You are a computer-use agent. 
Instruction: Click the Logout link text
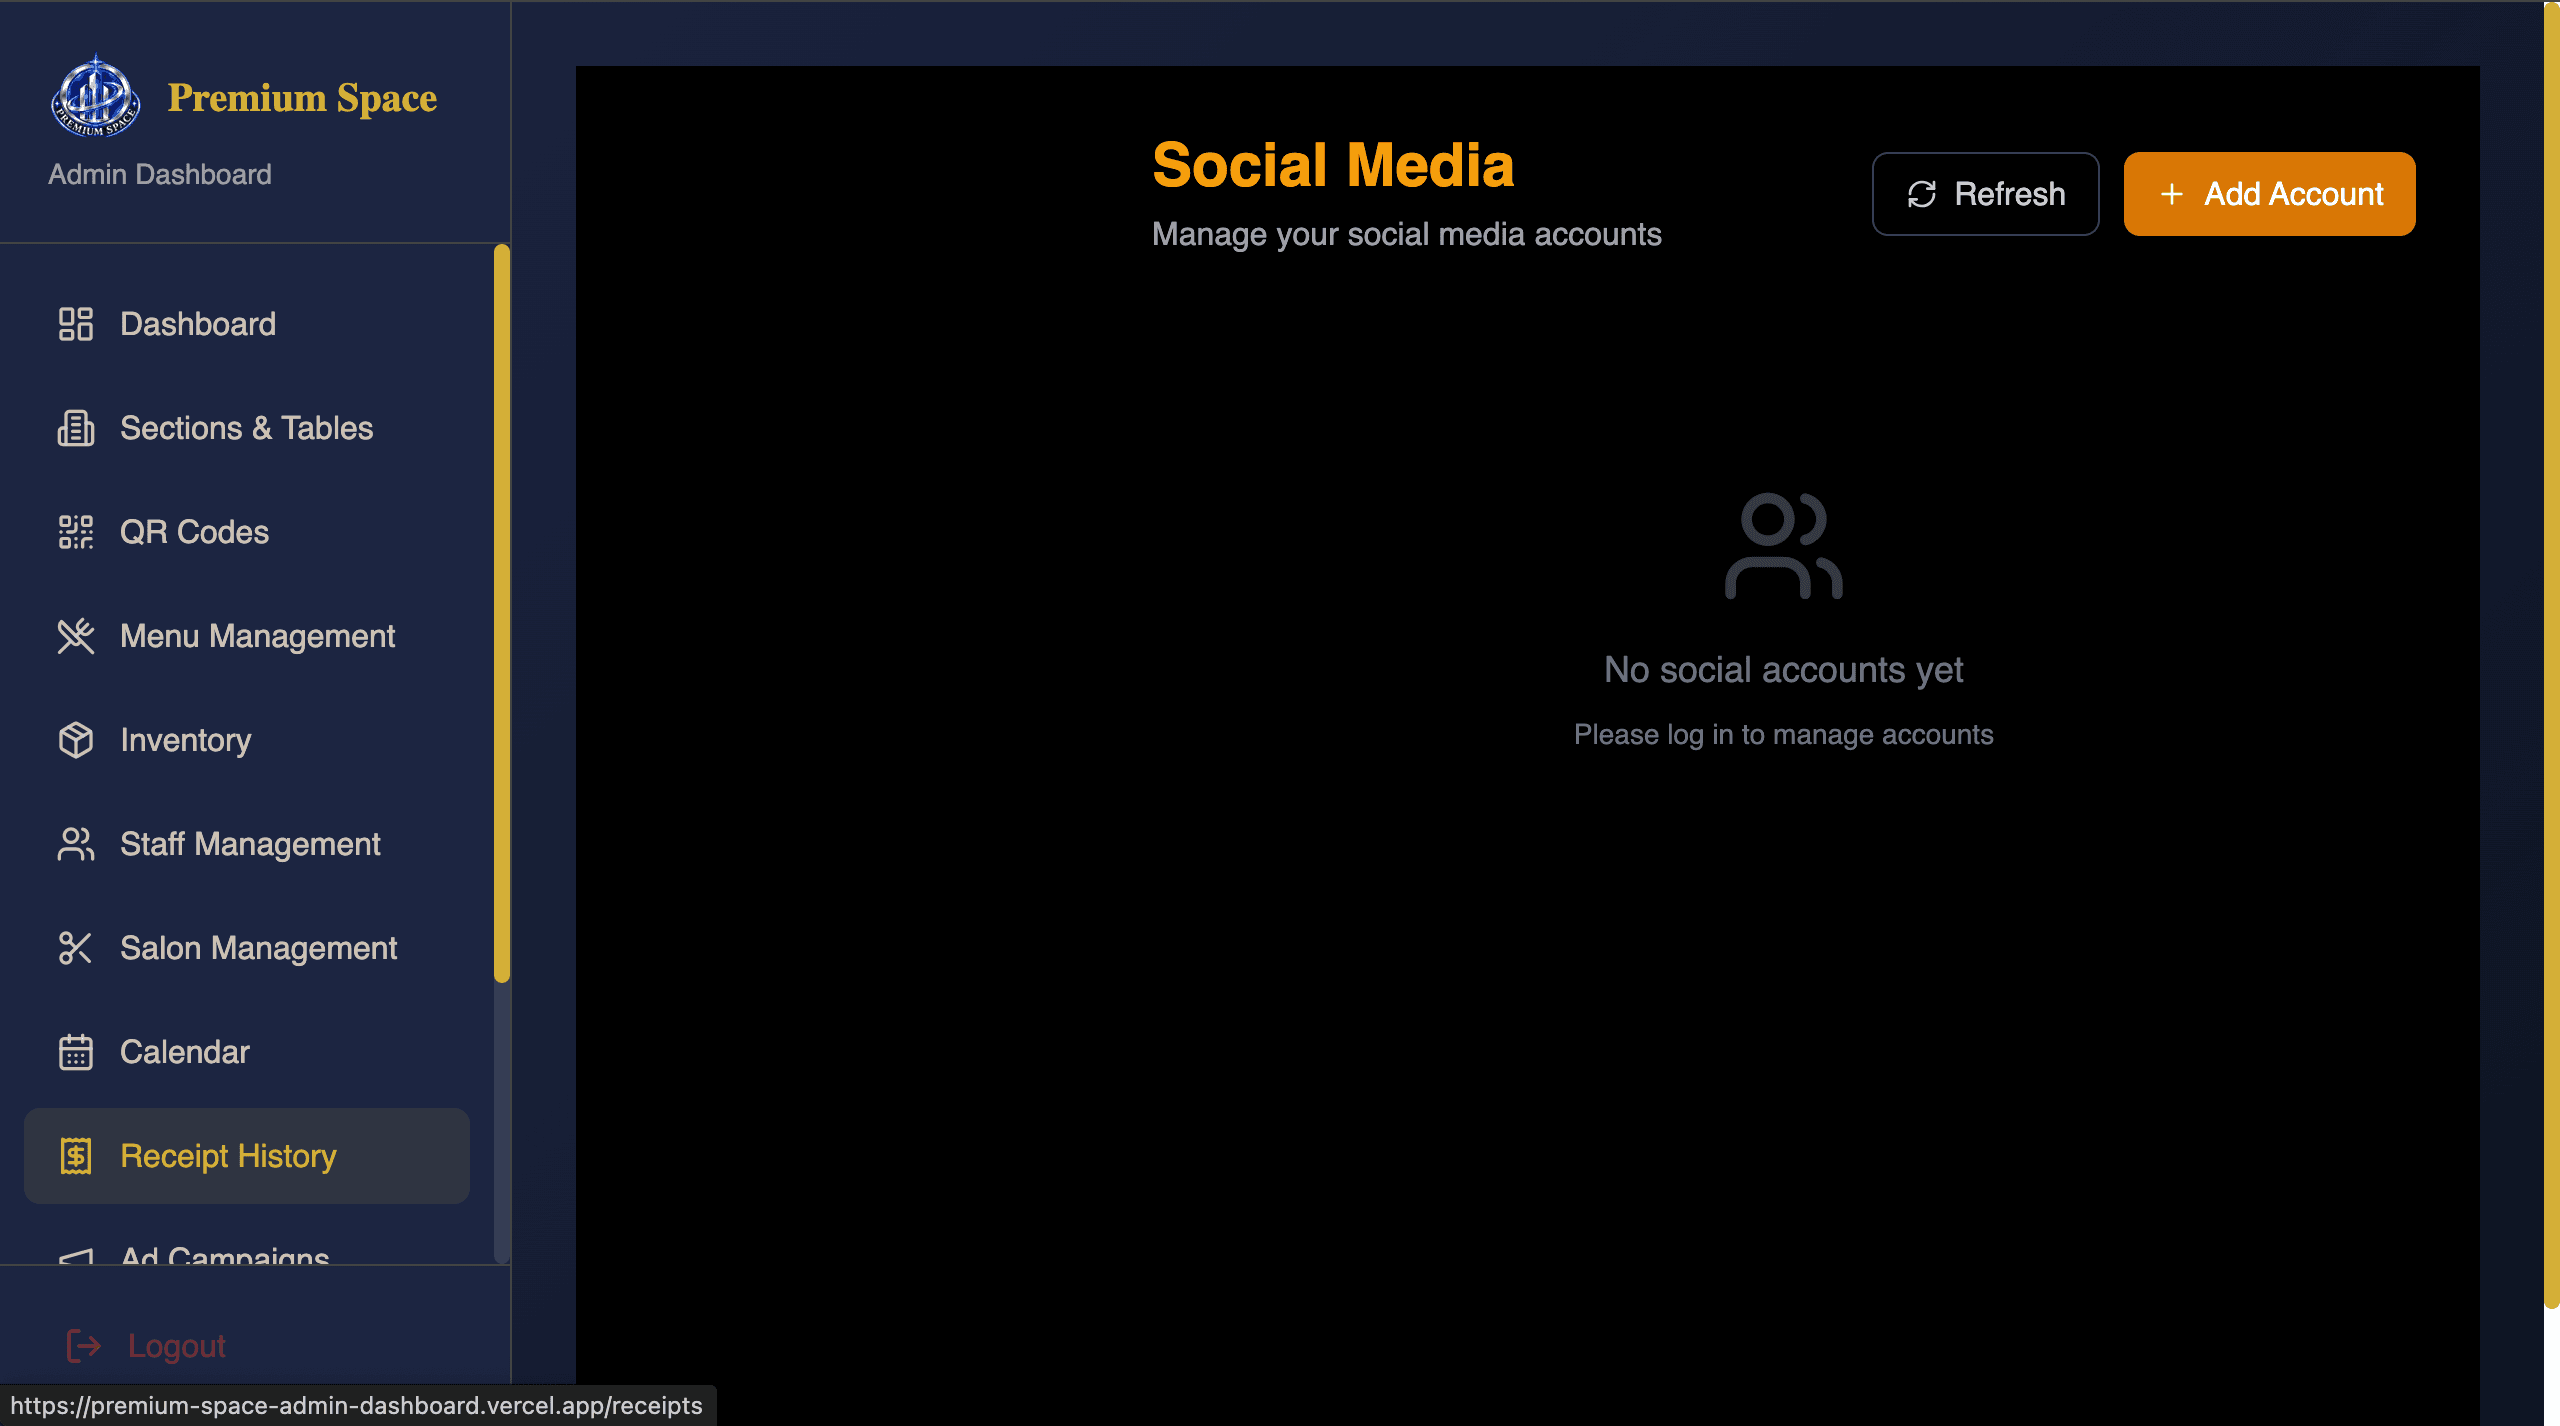177,1346
